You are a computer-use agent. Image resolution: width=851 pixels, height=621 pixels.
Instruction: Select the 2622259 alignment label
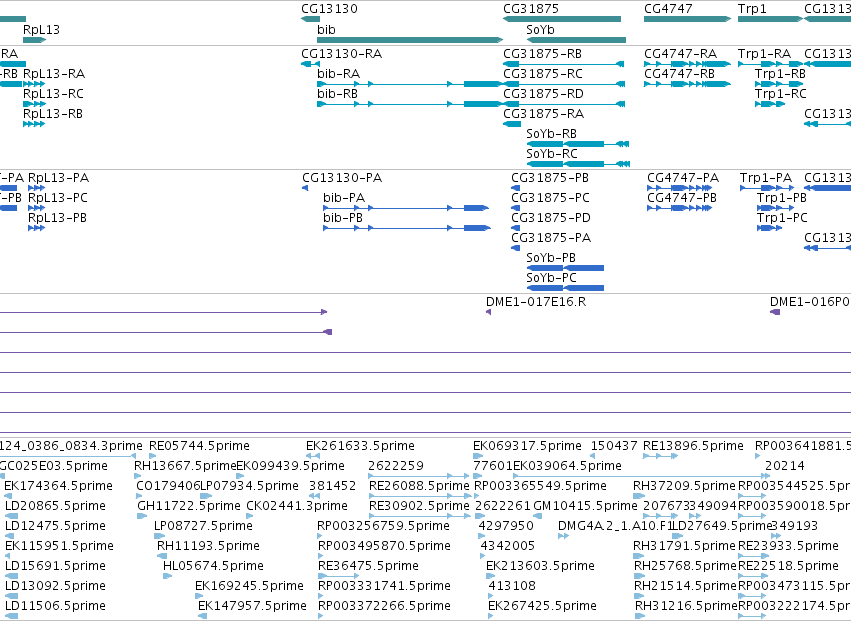click(396, 466)
